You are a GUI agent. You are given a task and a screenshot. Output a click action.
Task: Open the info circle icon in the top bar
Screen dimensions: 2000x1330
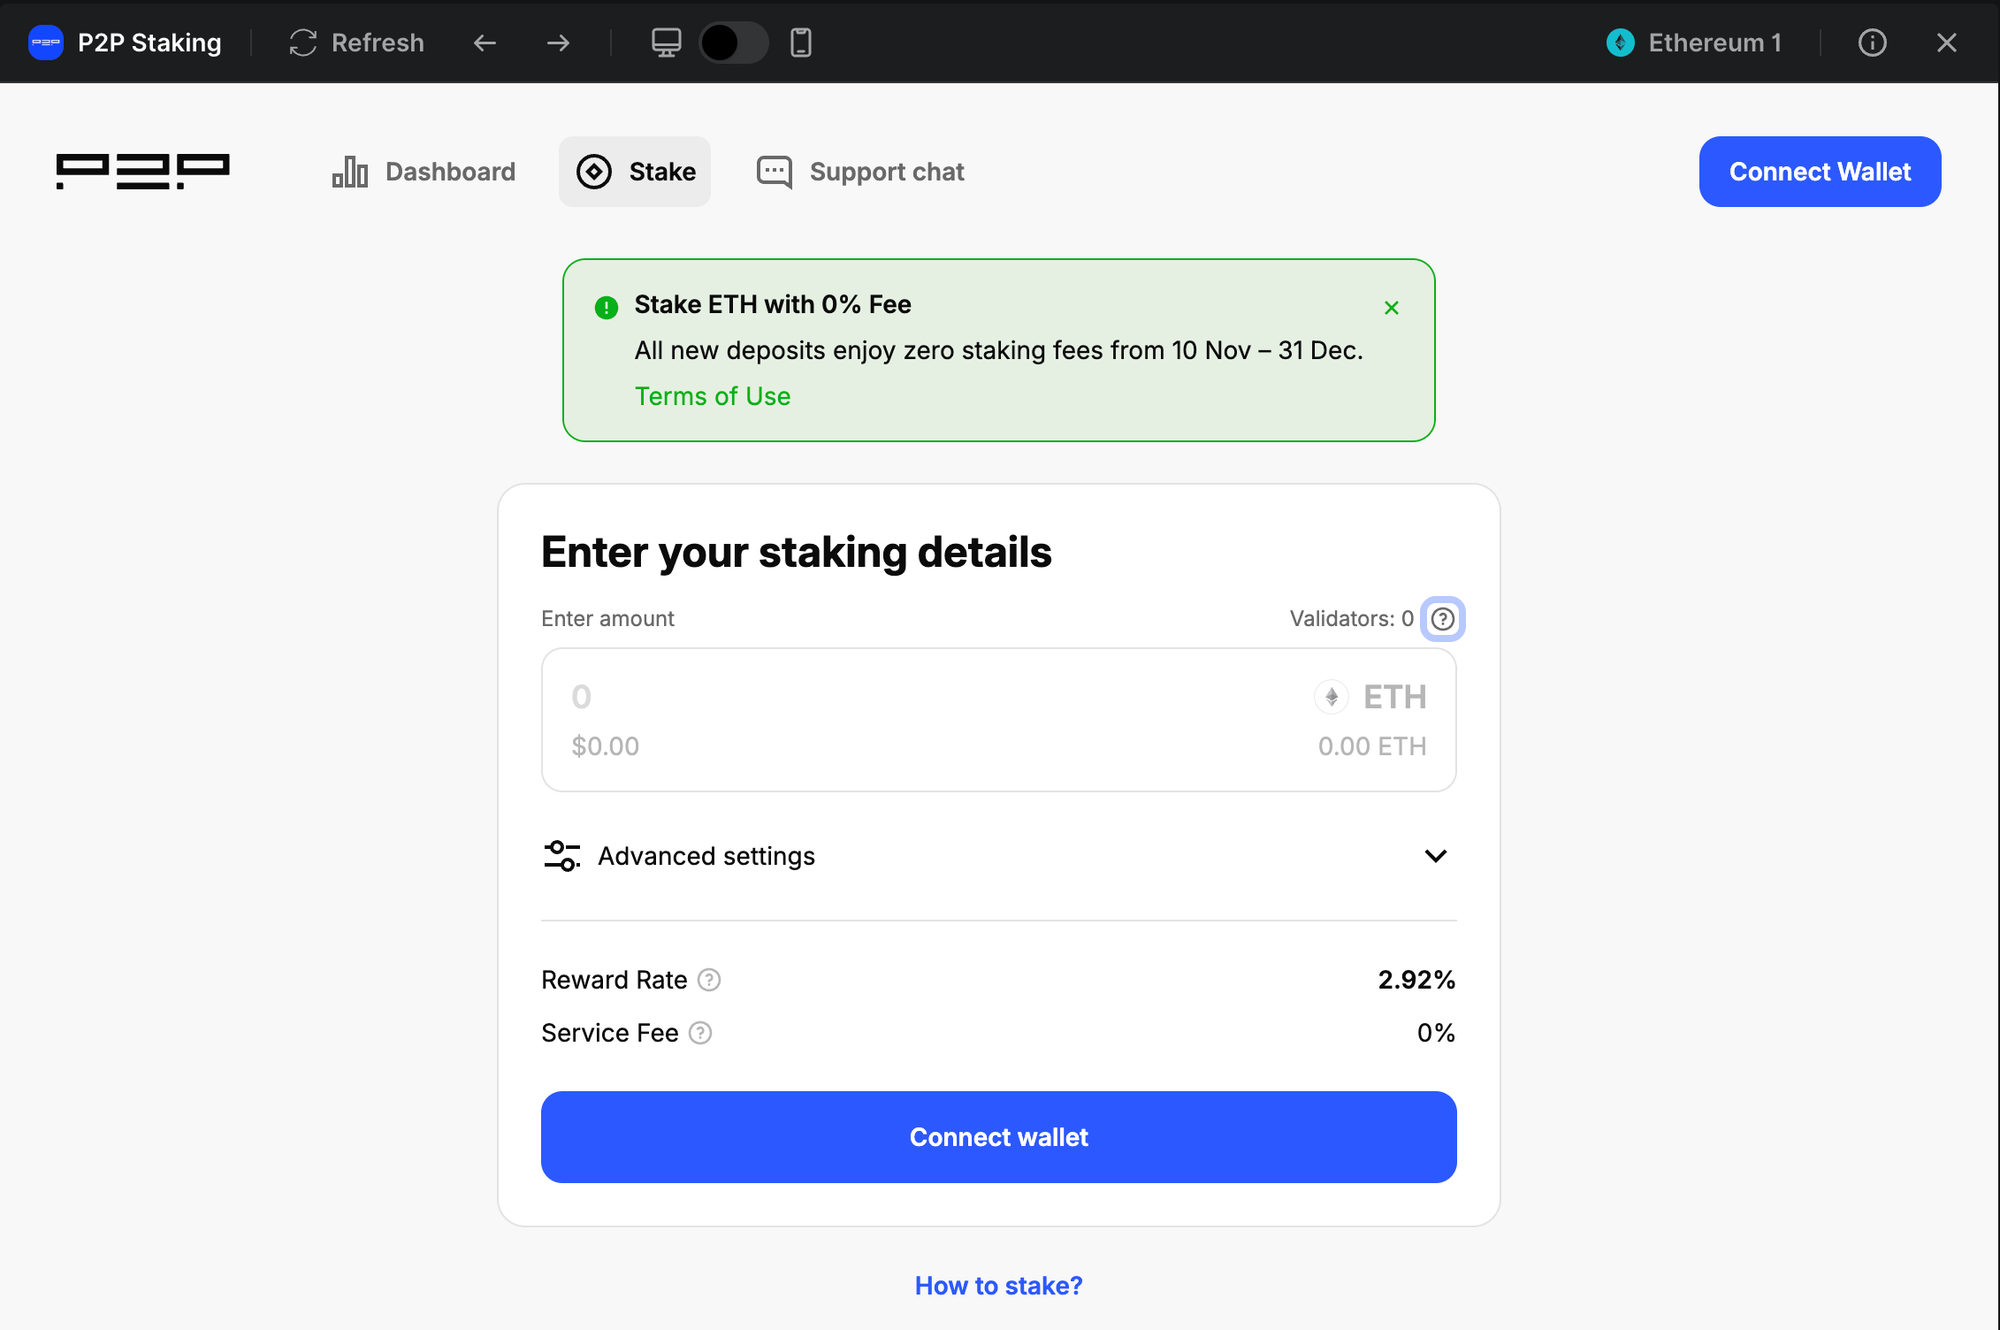(1872, 43)
